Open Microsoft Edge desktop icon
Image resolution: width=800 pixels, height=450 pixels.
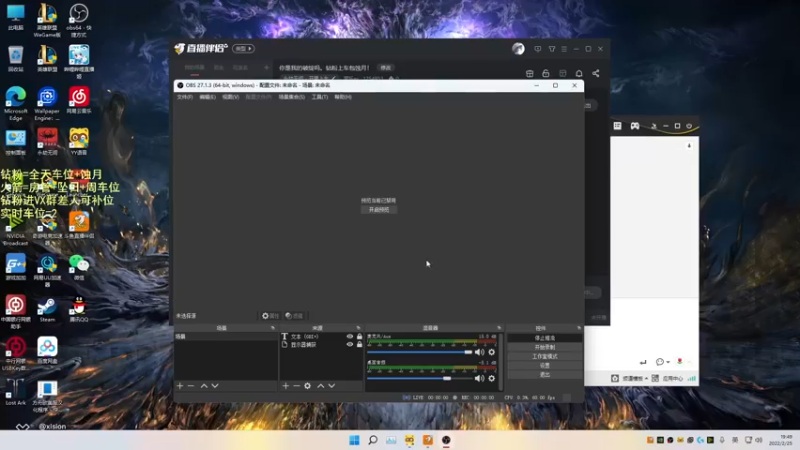point(16,104)
